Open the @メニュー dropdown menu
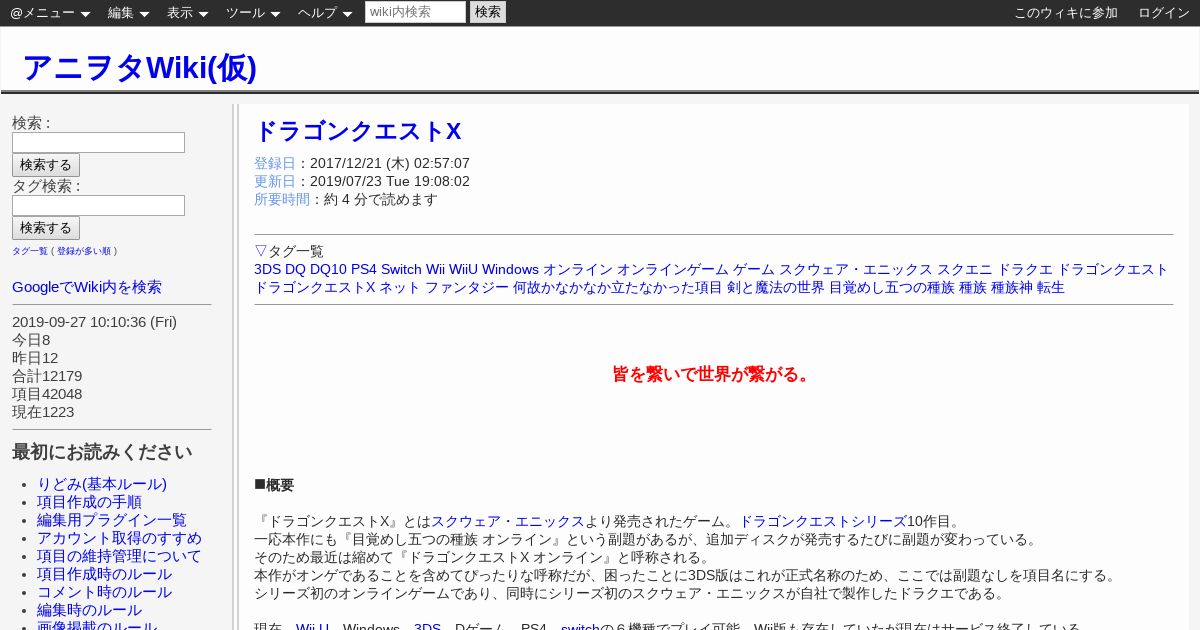Screen dimensions: 1200x630 50,13
